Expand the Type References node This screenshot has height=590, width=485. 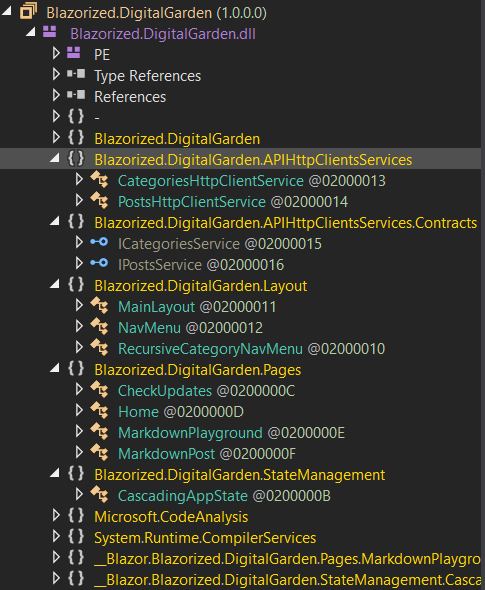[56, 75]
